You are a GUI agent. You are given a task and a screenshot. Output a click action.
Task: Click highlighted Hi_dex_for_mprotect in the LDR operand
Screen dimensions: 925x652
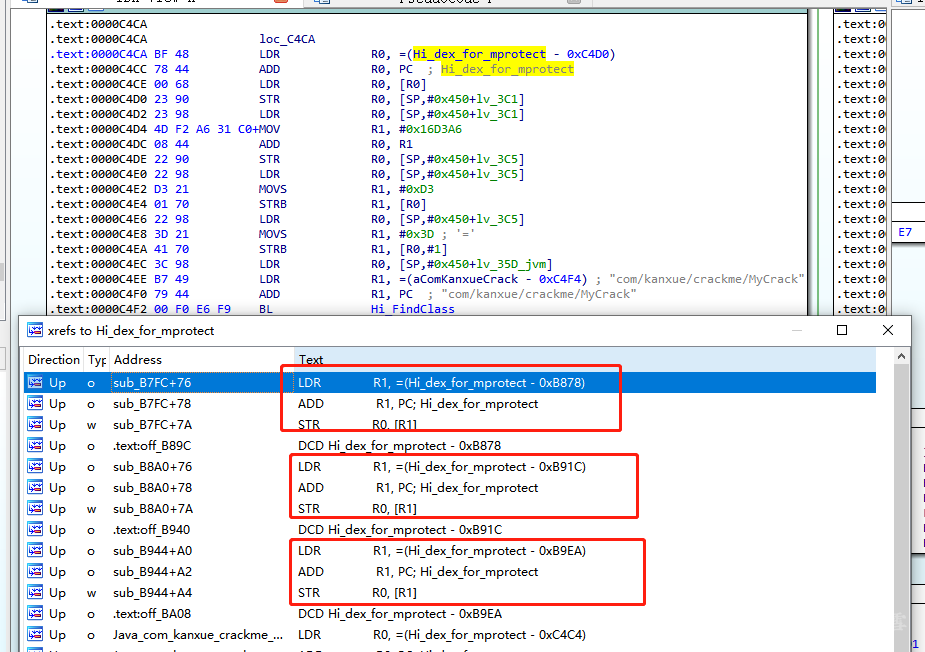(x=479, y=54)
